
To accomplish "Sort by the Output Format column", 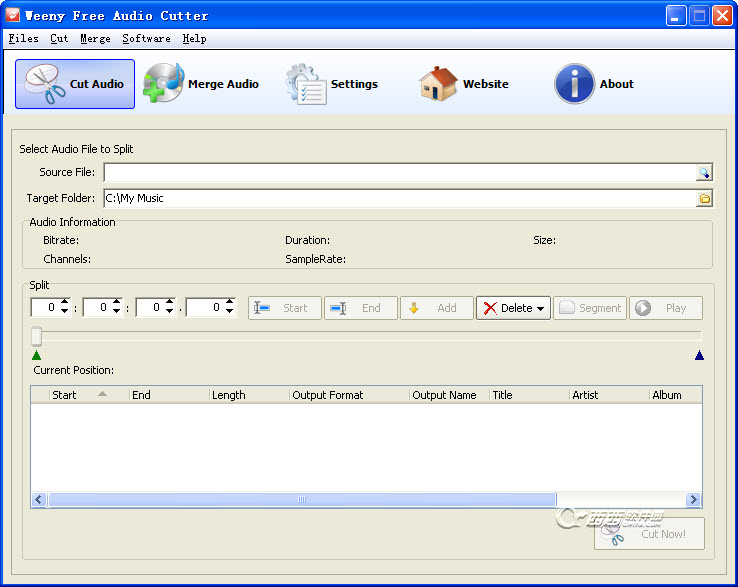I will tap(349, 395).
